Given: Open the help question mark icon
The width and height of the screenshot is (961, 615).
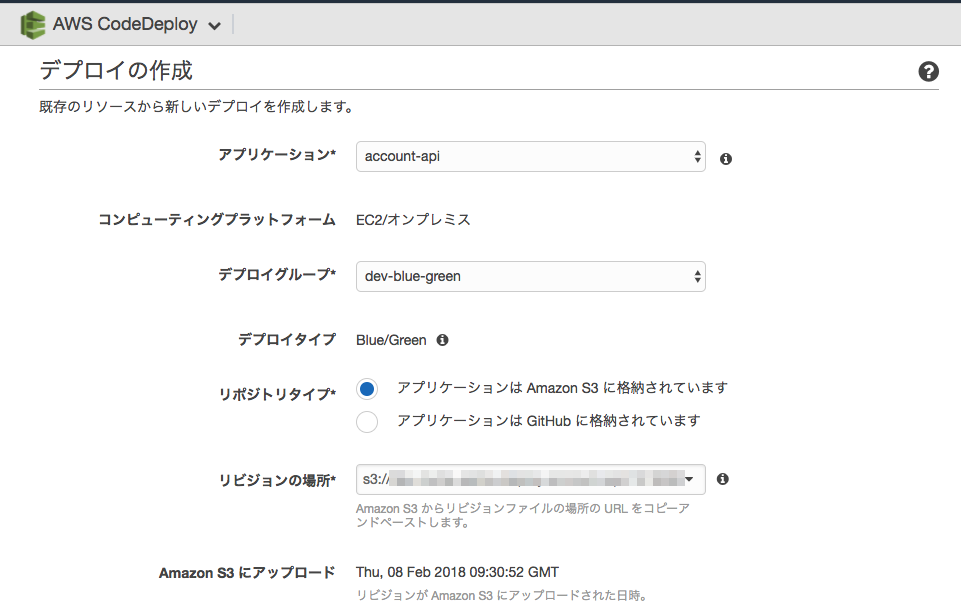Looking at the screenshot, I should [x=928, y=71].
